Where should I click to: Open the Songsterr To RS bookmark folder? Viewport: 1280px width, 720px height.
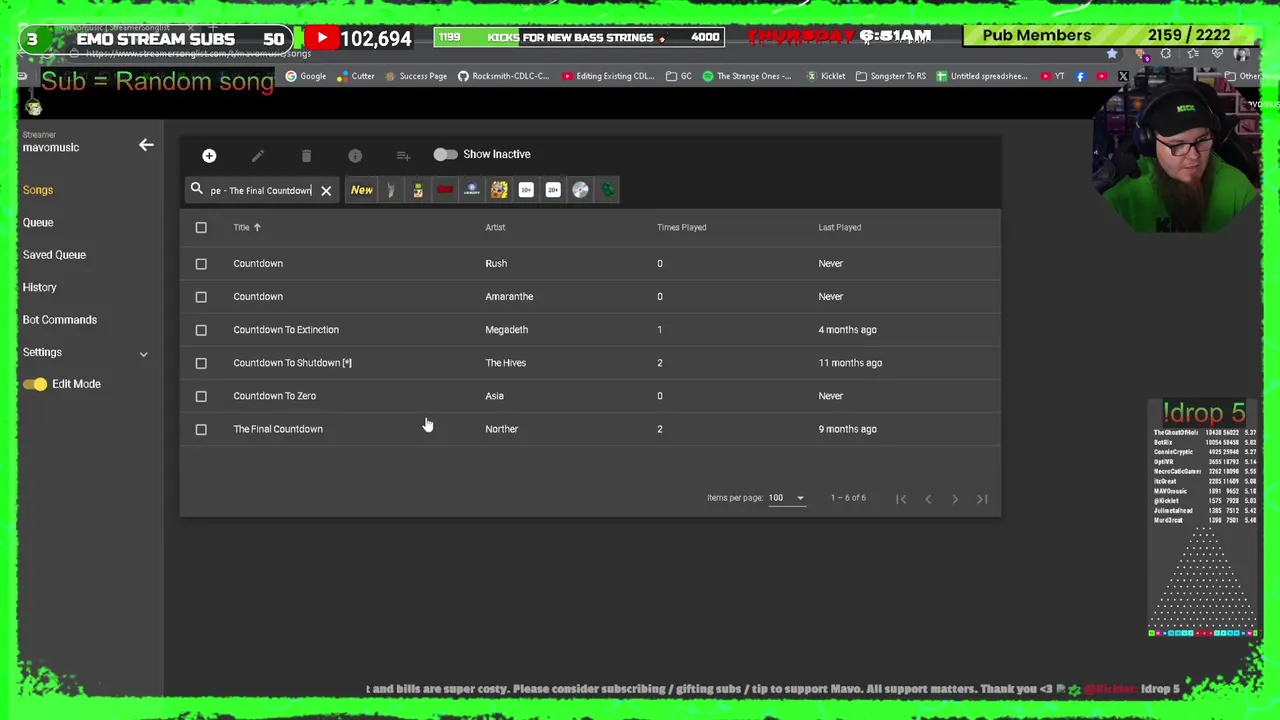point(891,76)
